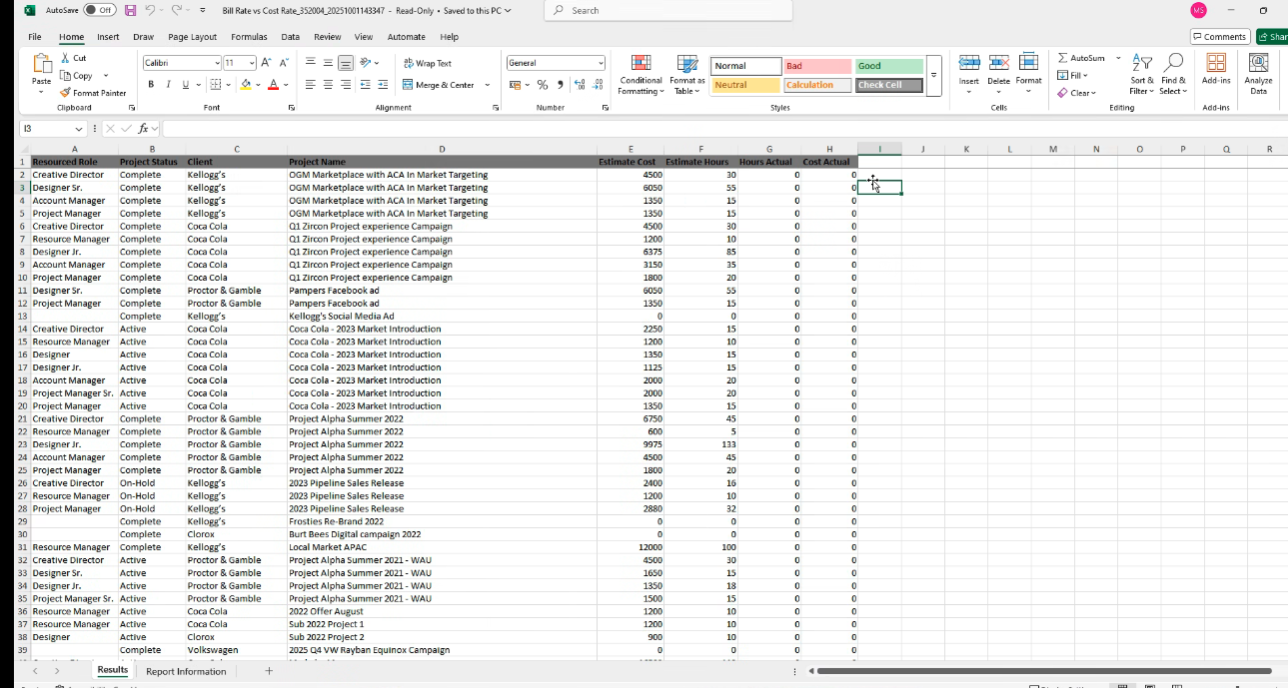Click the Copy button
The height and width of the screenshot is (688, 1288).
(x=77, y=75)
